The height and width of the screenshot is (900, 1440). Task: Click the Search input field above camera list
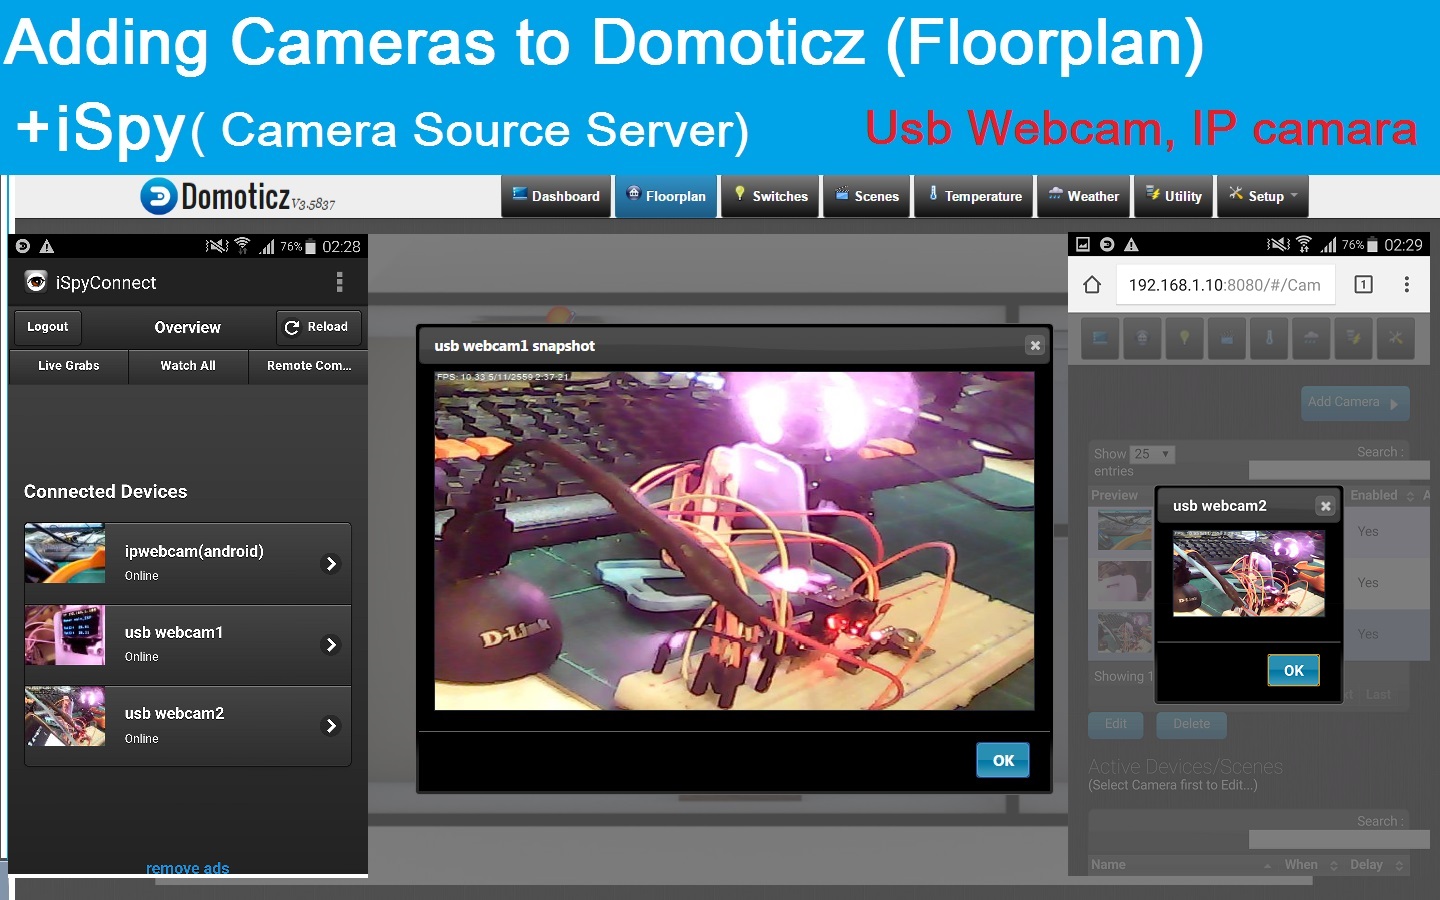click(1340, 470)
